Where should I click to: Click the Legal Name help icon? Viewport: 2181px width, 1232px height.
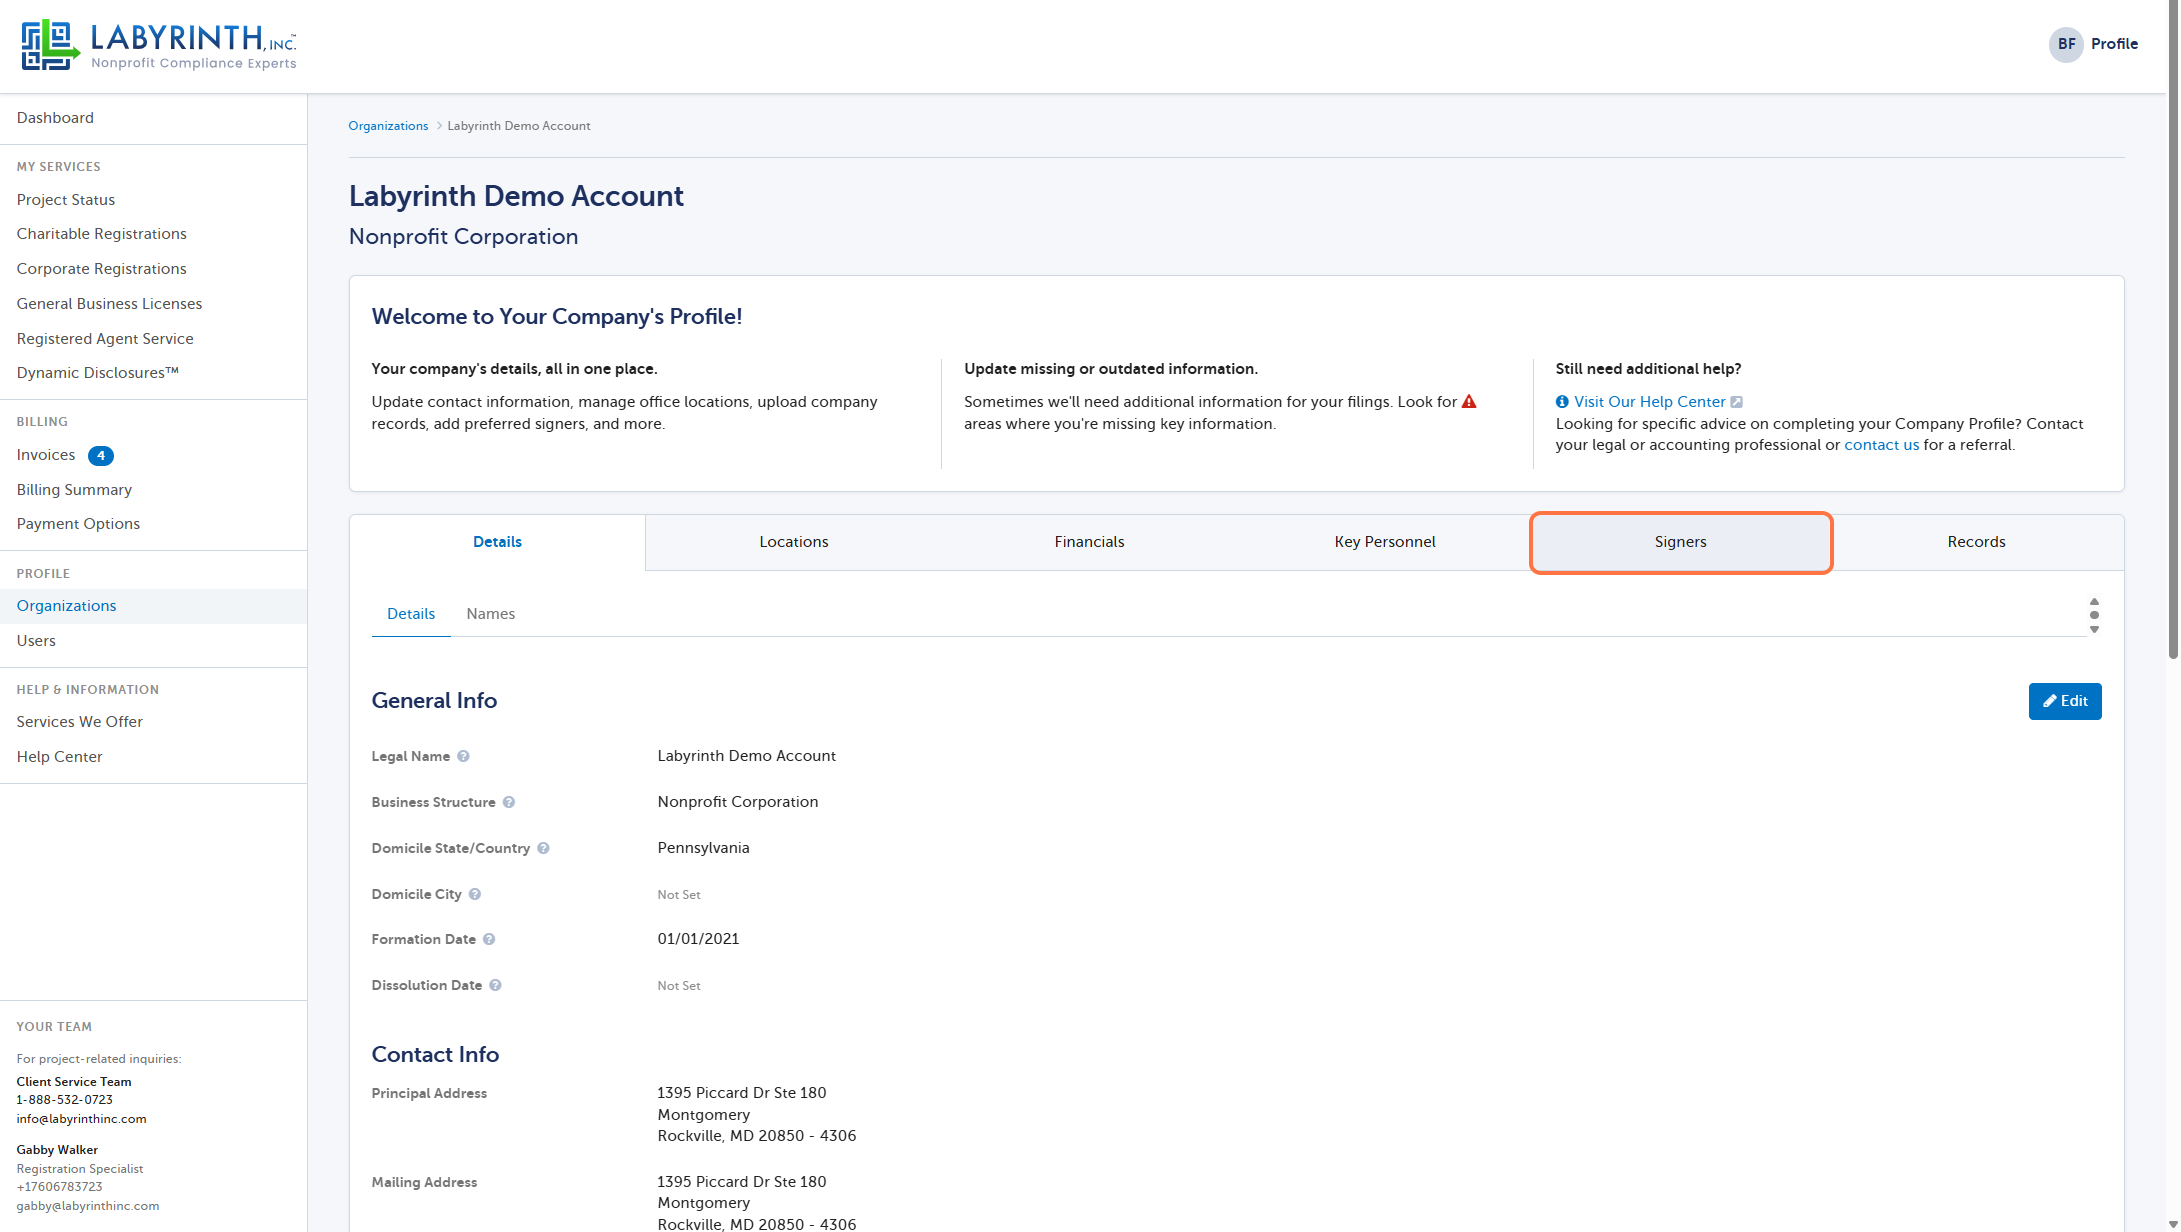(x=463, y=756)
